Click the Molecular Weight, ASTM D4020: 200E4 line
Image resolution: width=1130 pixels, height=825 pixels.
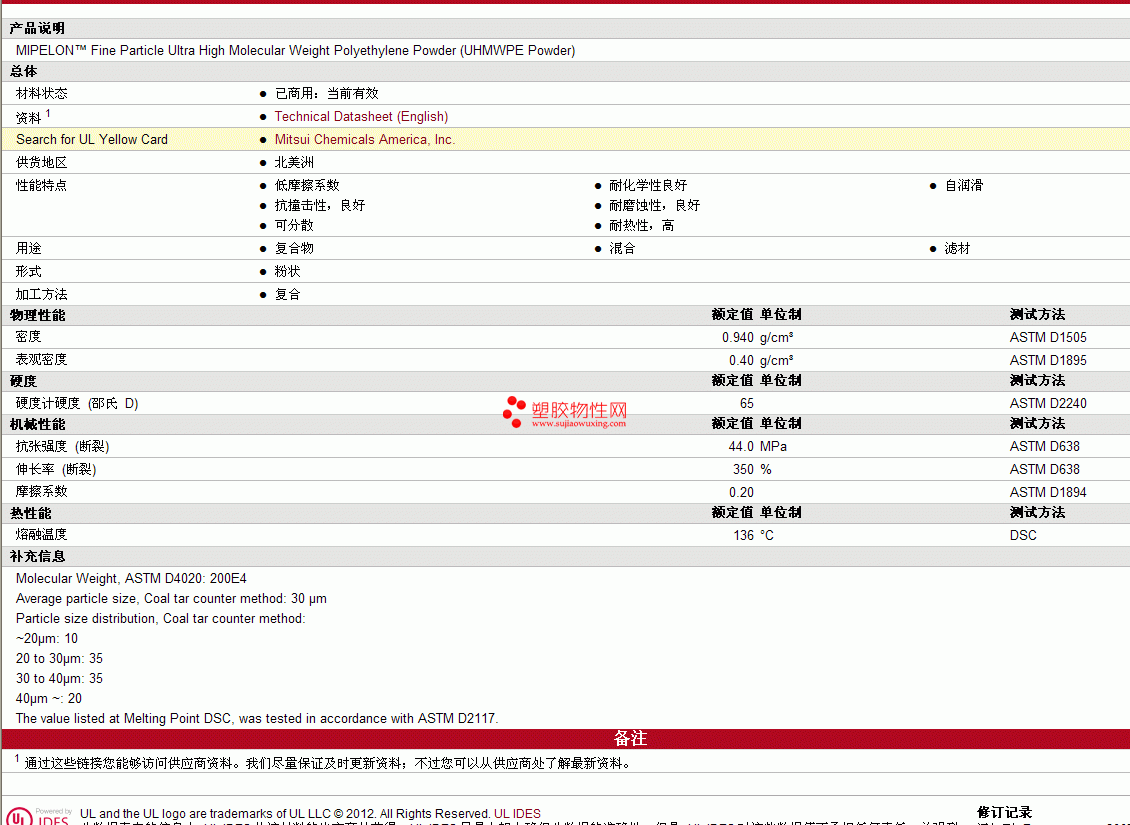(131, 579)
